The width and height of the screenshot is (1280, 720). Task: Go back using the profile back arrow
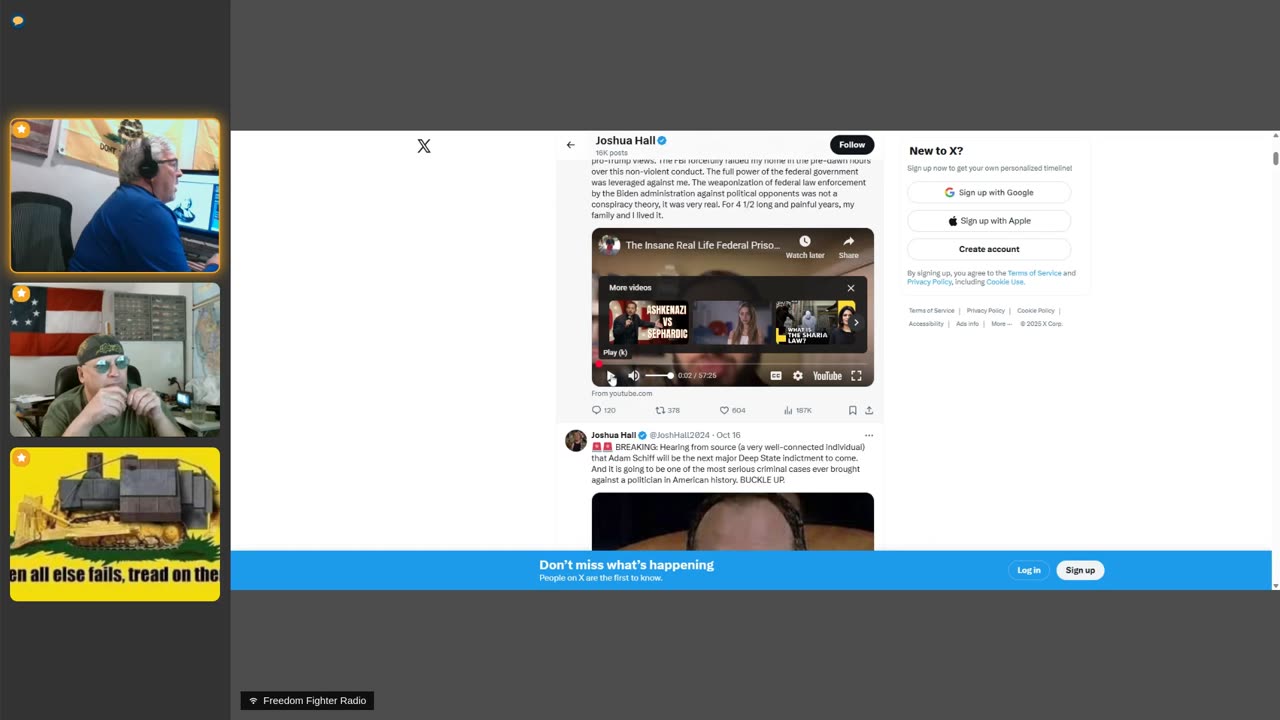click(570, 145)
